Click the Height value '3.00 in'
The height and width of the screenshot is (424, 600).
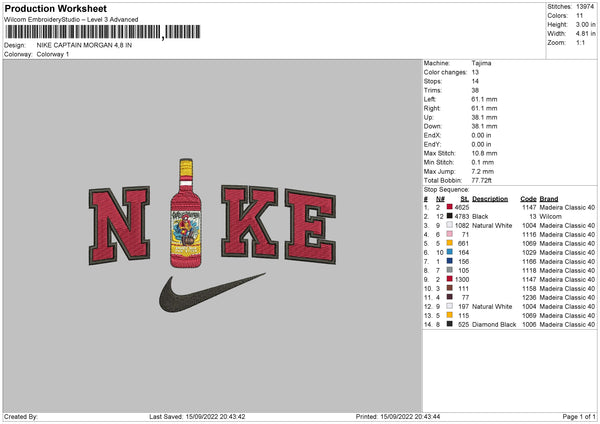585,24
